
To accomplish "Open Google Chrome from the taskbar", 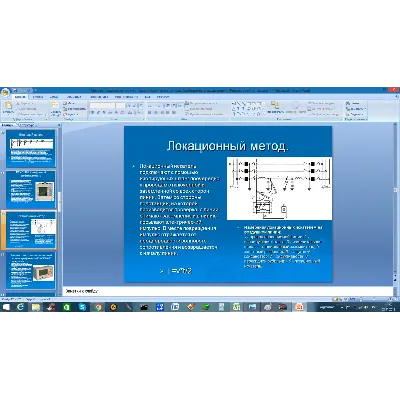I will tap(98, 307).
